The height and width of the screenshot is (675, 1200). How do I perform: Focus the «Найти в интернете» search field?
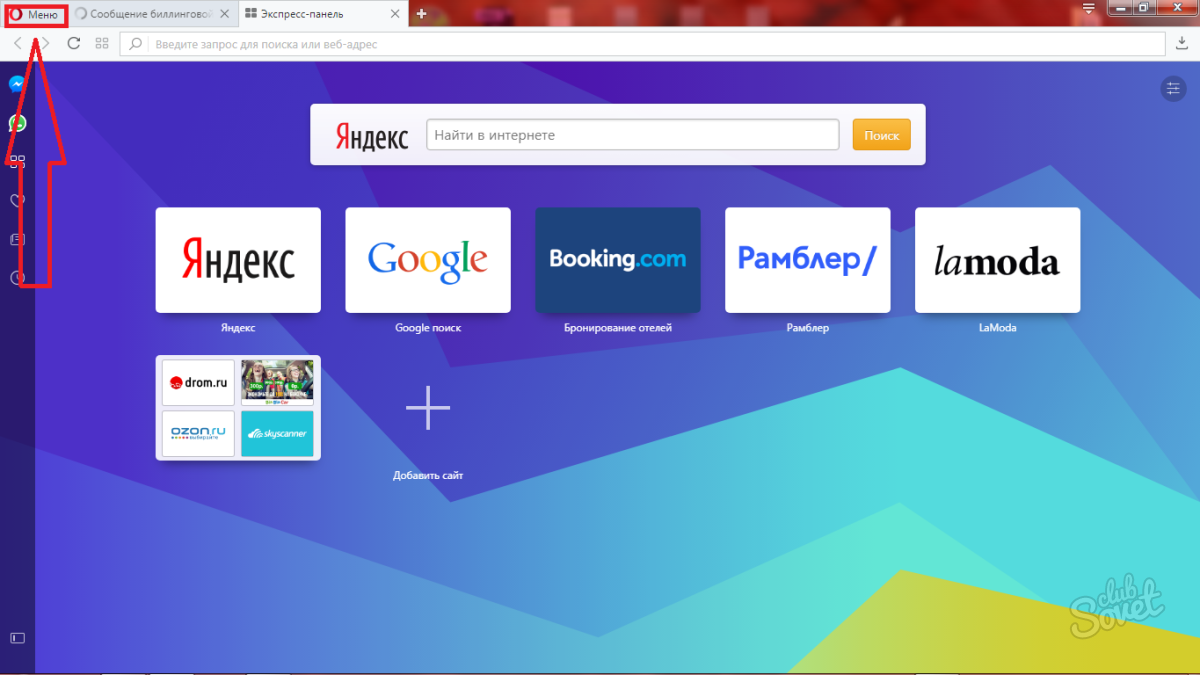click(x=632, y=135)
